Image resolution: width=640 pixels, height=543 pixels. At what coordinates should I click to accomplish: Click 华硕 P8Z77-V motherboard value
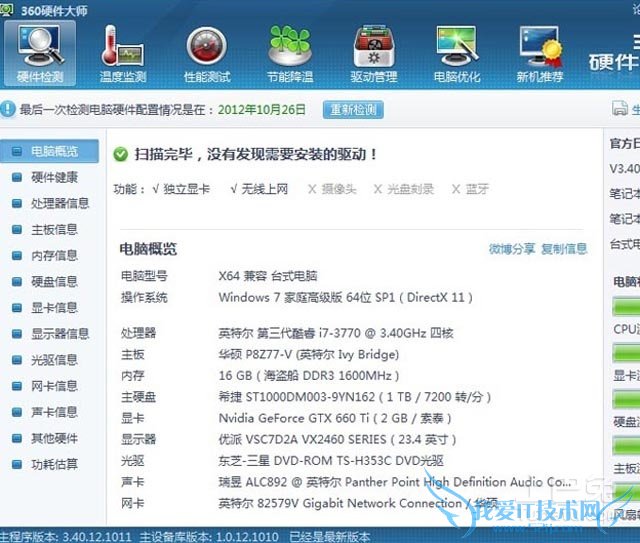pyautogui.click(x=309, y=354)
